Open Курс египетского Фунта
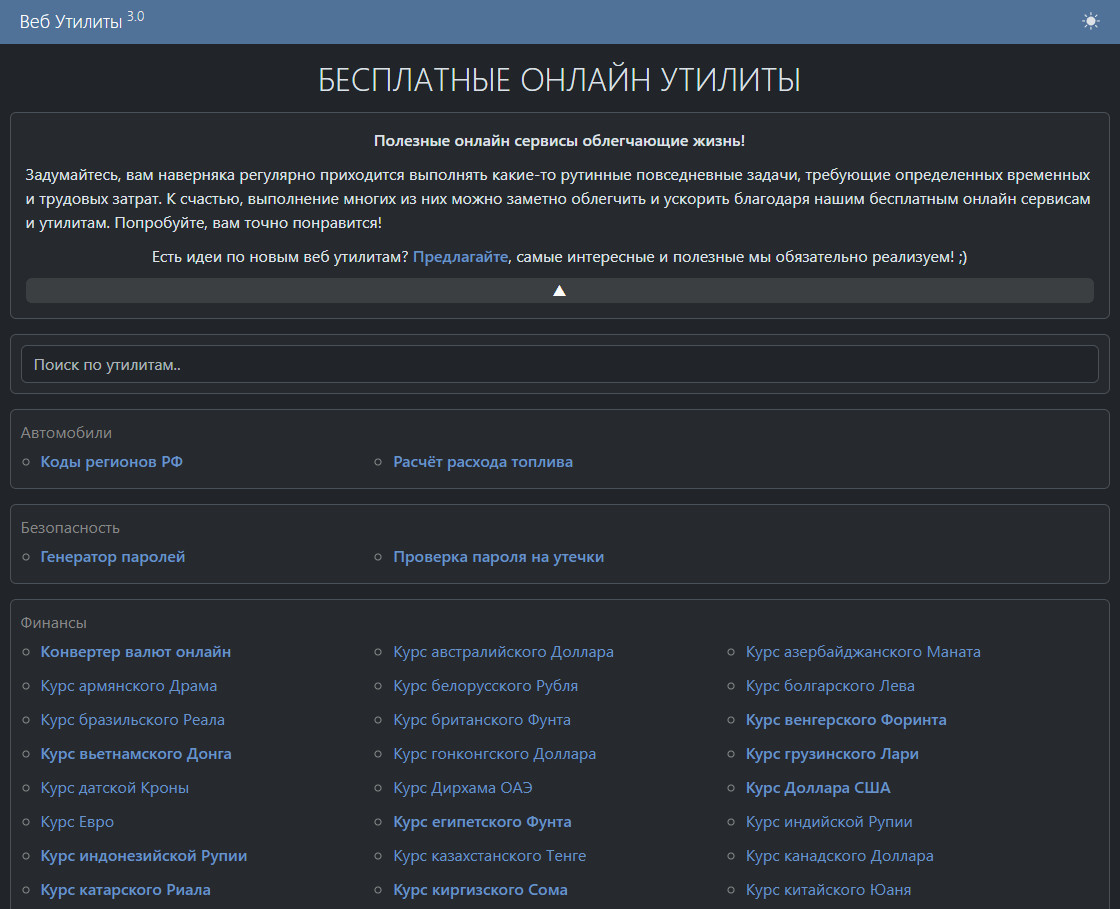Viewport: 1120px width, 909px height. 482,822
